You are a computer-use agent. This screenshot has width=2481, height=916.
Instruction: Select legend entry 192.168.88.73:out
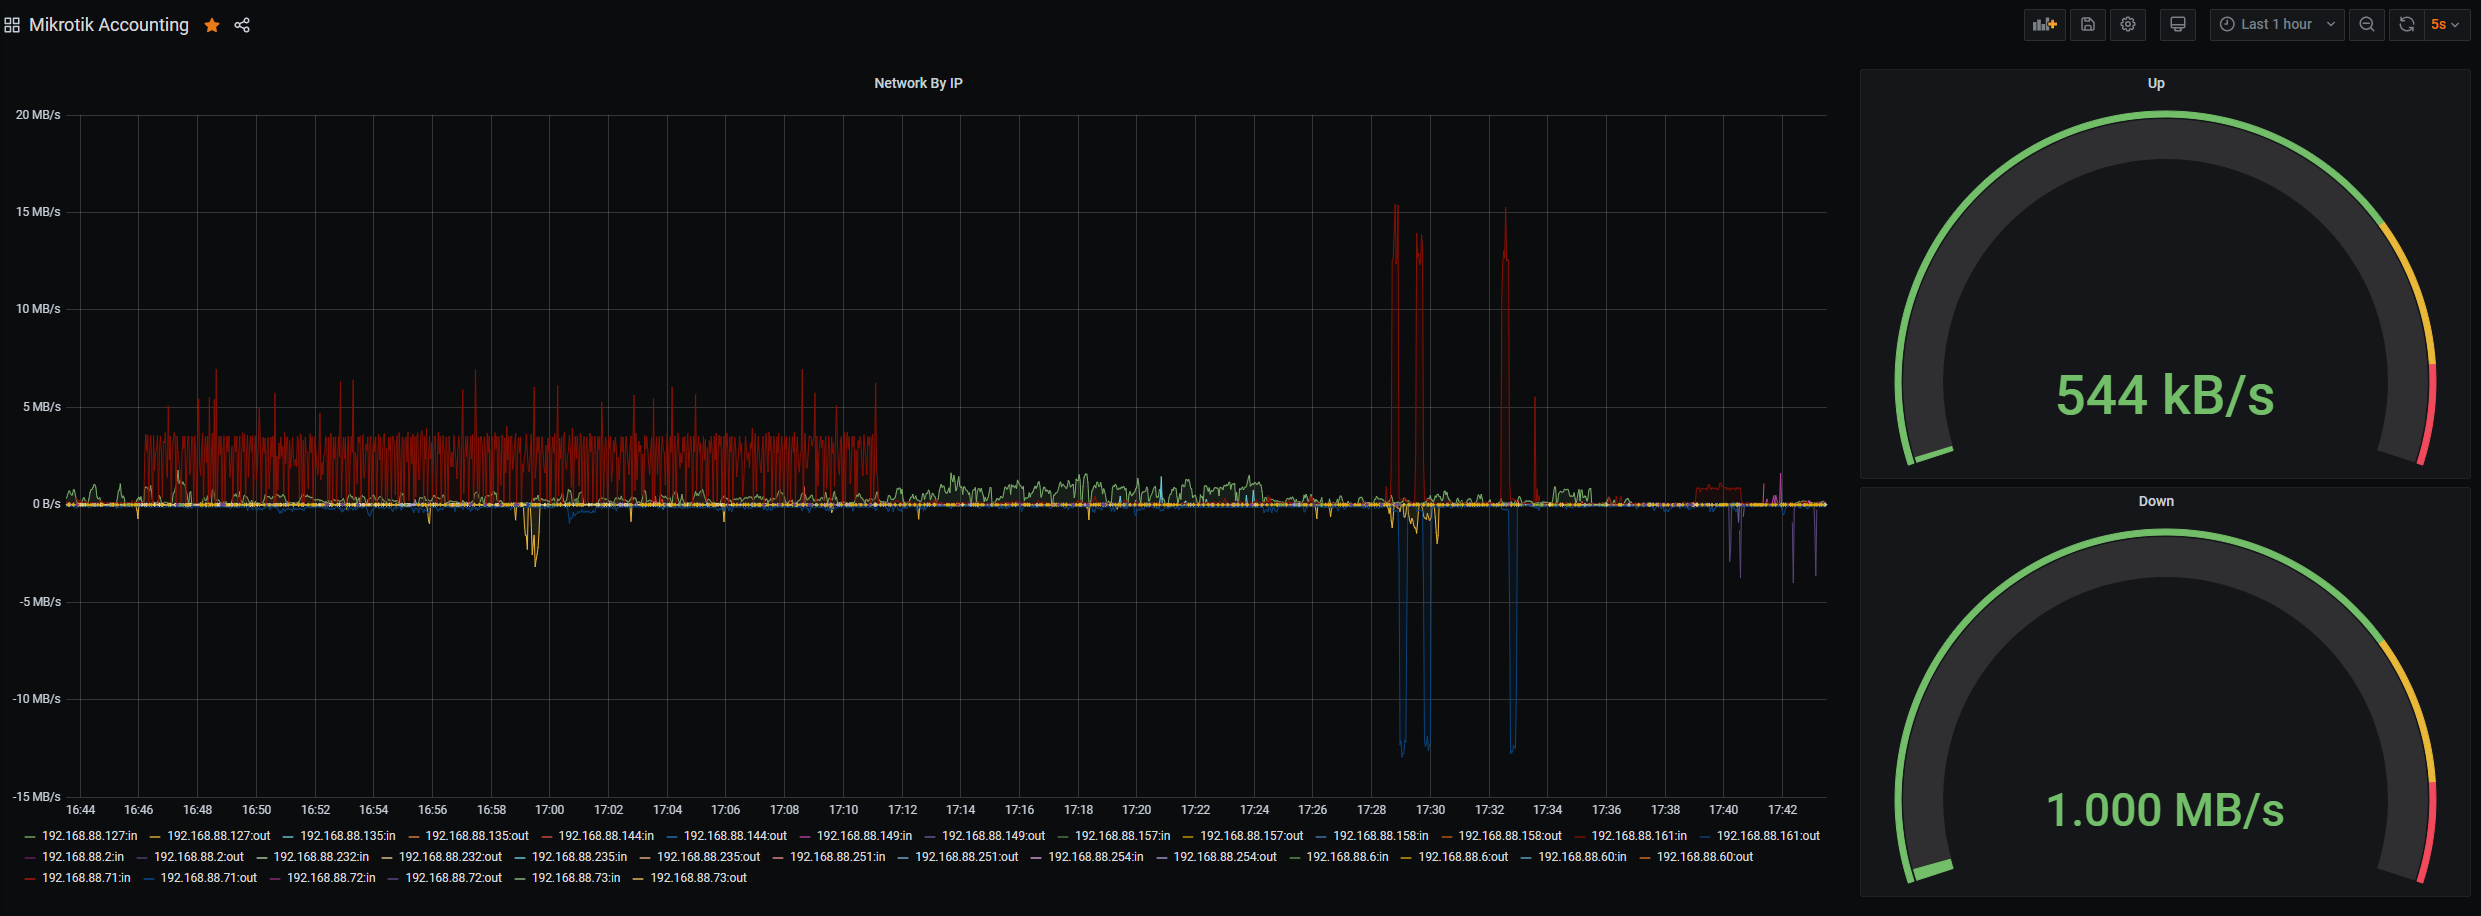click(698, 878)
